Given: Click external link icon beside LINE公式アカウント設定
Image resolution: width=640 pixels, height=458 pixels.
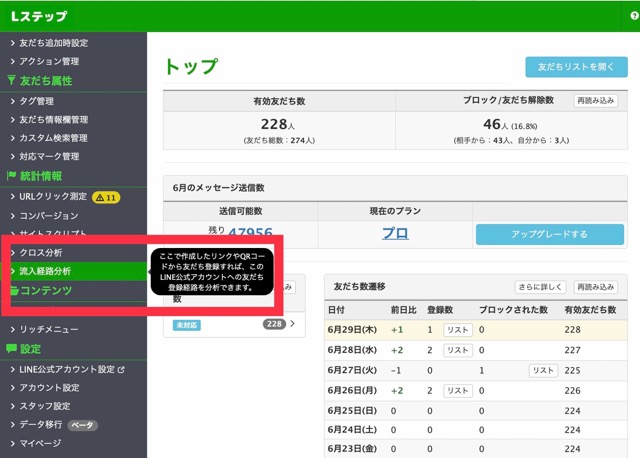Looking at the screenshot, I should tap(122, 369).
